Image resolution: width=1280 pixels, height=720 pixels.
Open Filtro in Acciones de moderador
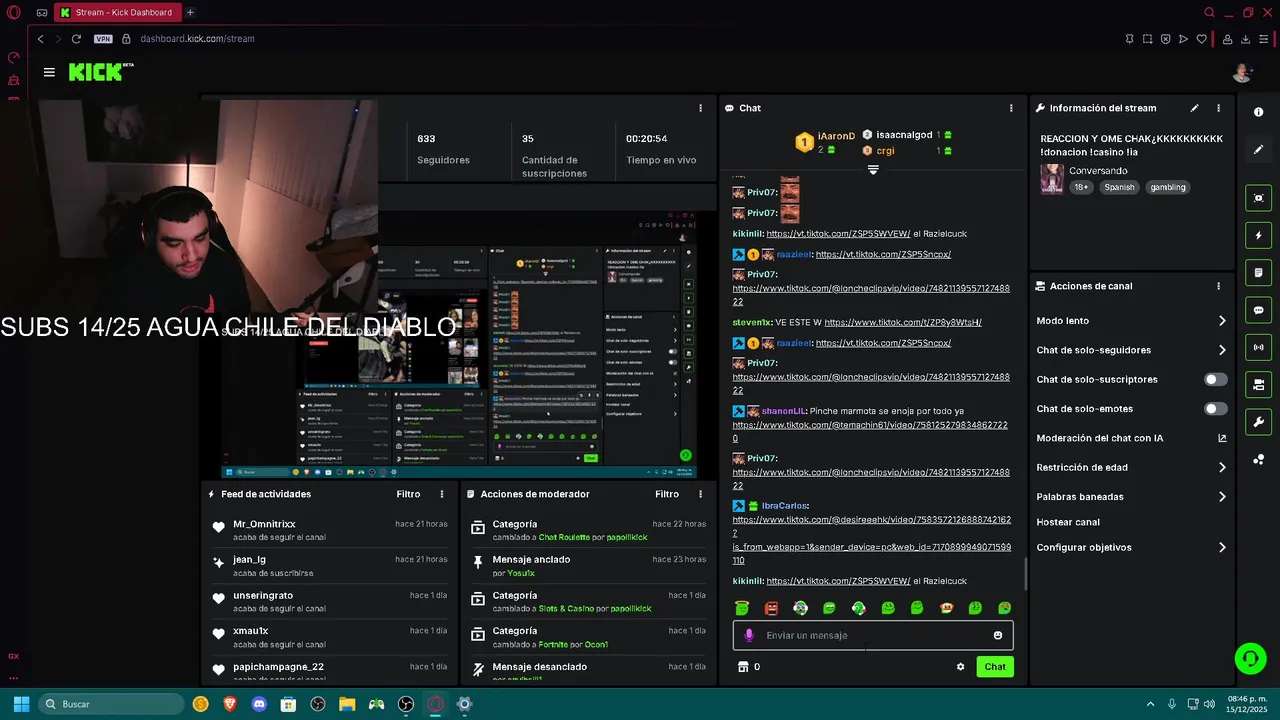667,494
